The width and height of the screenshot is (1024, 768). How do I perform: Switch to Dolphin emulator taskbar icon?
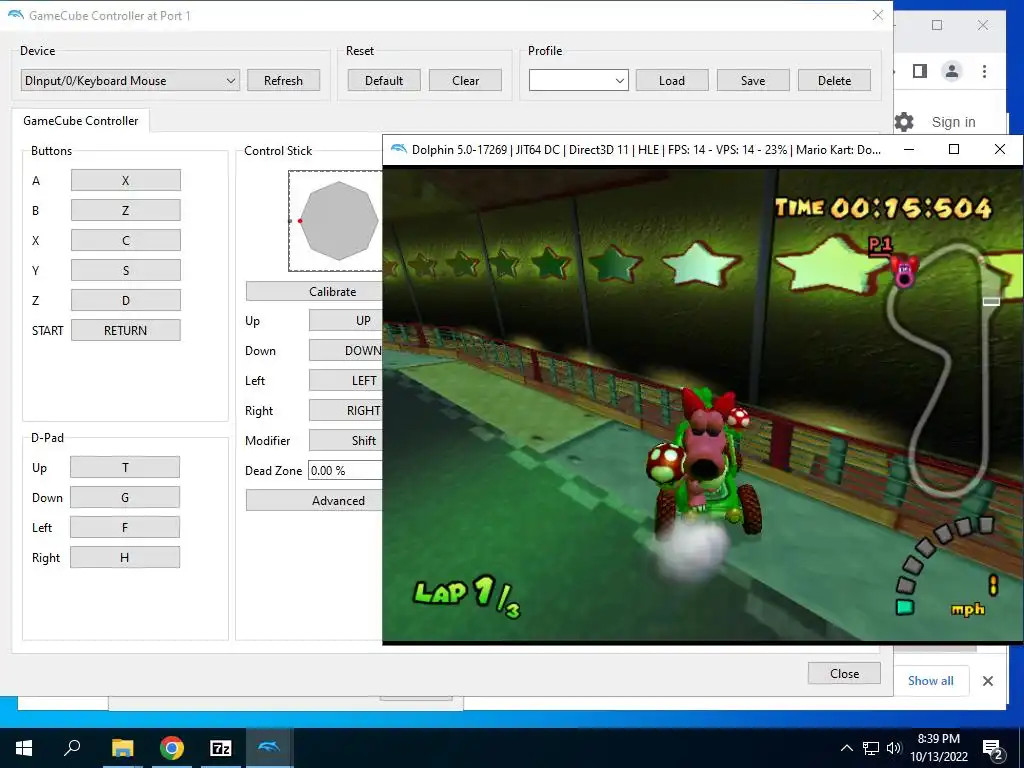click(269, 748)
